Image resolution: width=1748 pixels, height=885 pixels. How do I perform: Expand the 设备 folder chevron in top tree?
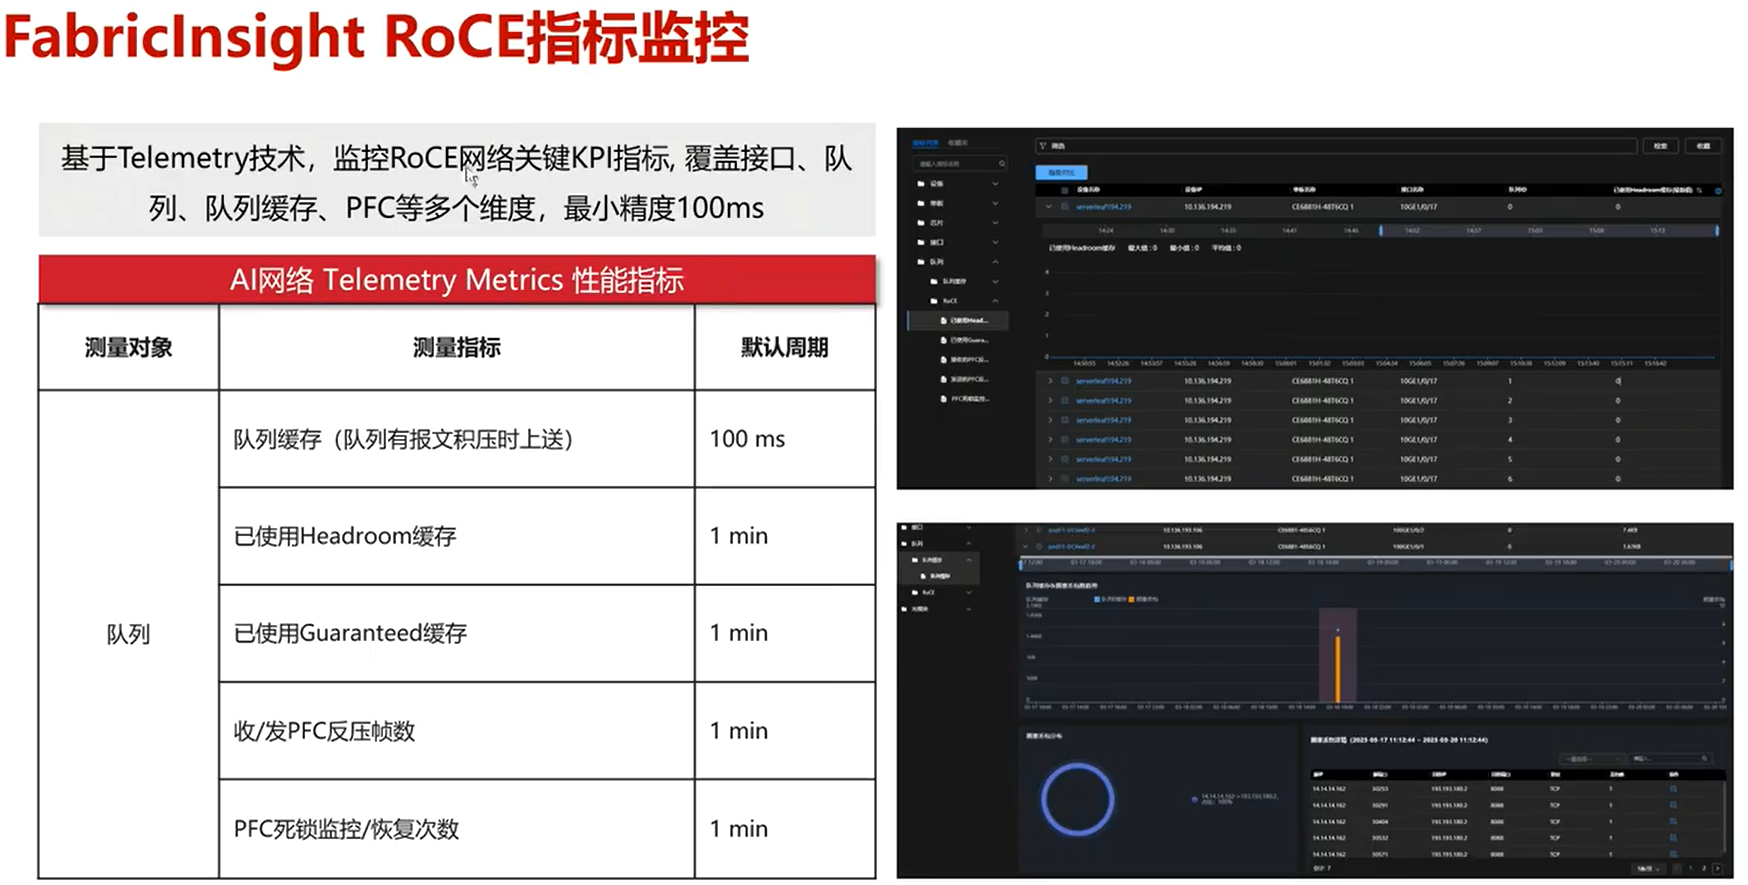click(x=995, y=183)
